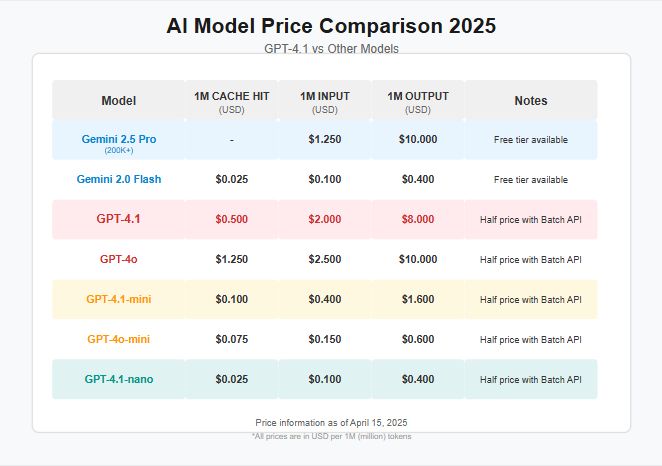Click the AI Model Price Comparison 2025 title
662x466 pixels.
point(331,25)
